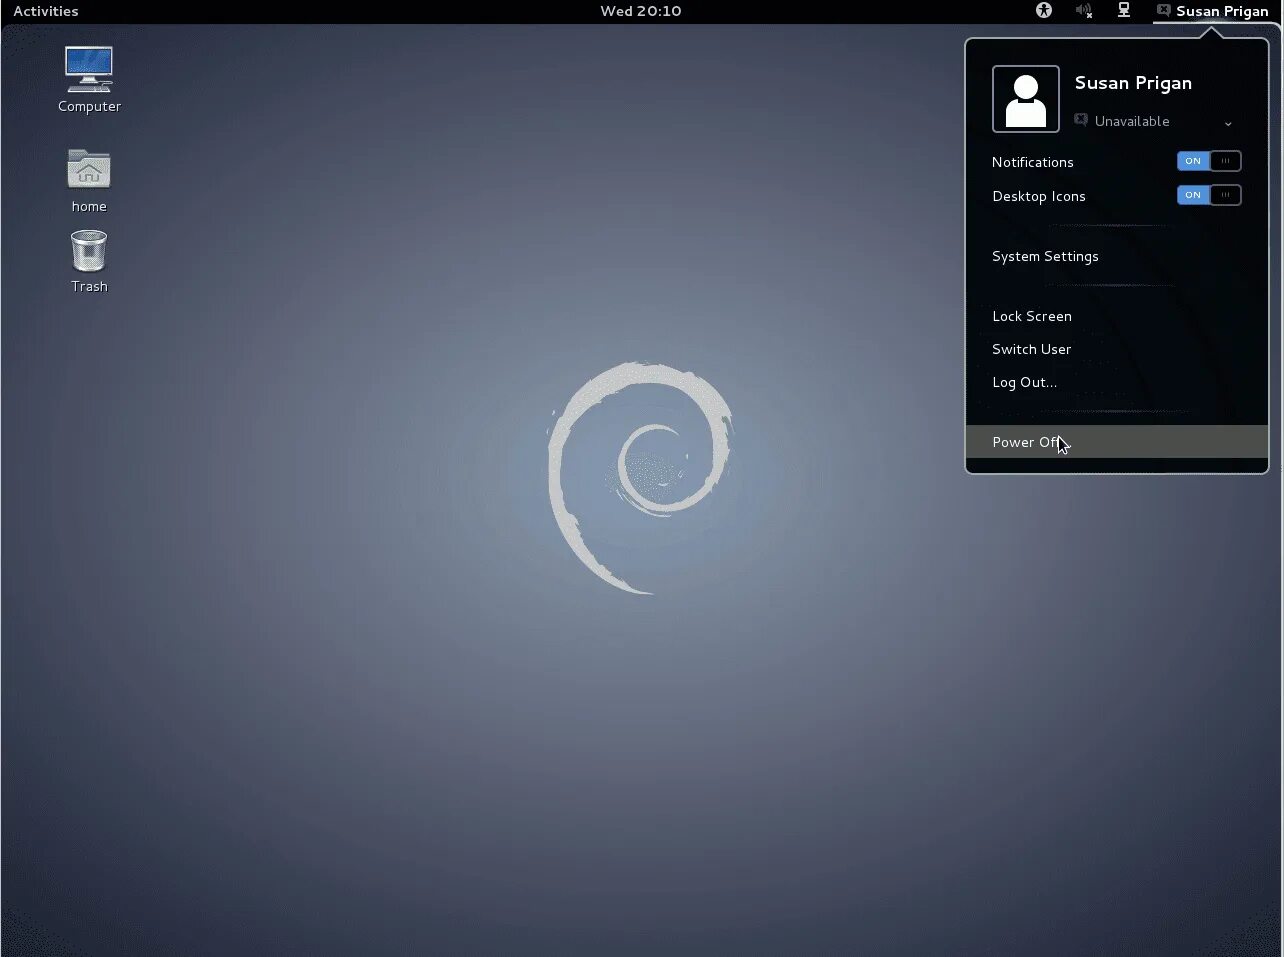The width and height of the screenshot is (1284, 957).
Task: Open System Settings from user menu
Action: [x=1116, y=256]
